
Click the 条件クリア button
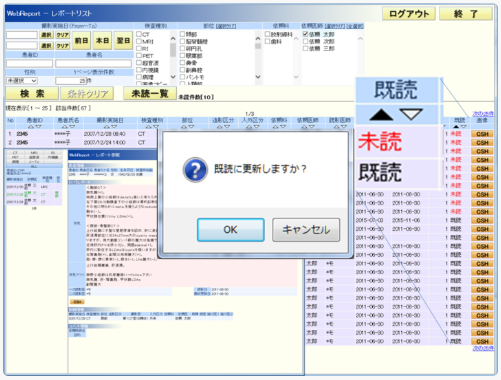(87, 94)
